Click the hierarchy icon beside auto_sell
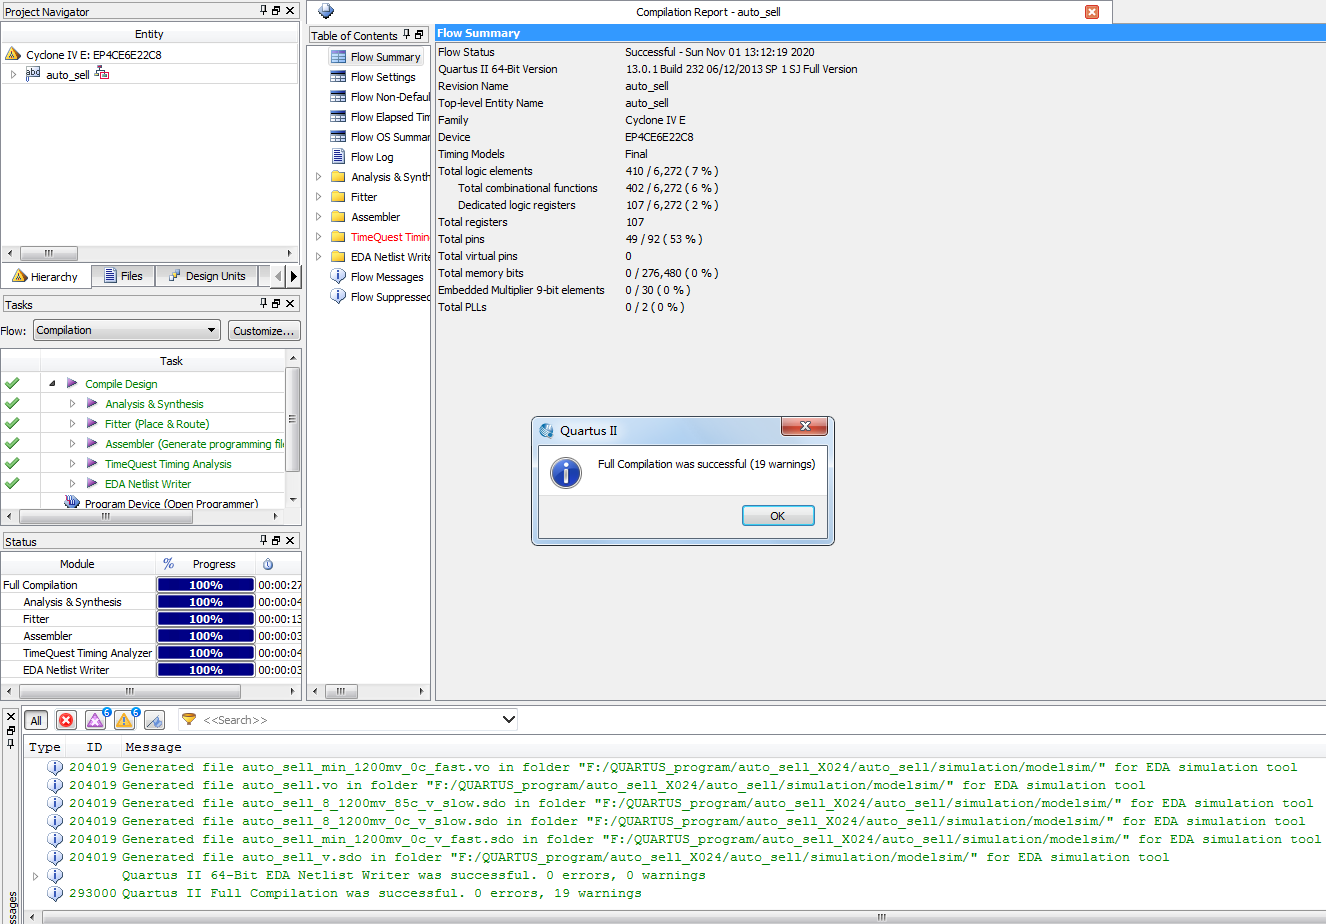This screenshot has height=924, width=1326. (x=102, y=74)
